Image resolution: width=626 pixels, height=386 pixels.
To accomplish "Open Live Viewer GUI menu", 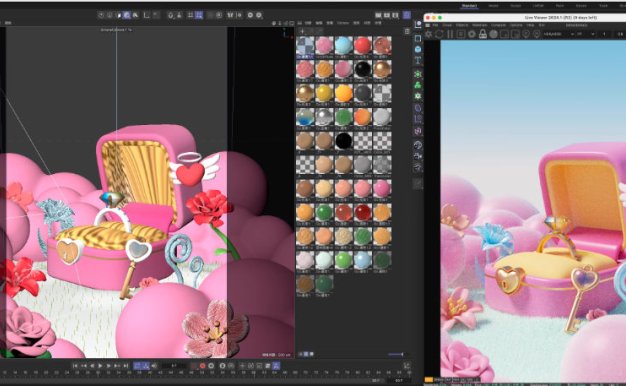I will pyautogui.click(x=542, y=25).
